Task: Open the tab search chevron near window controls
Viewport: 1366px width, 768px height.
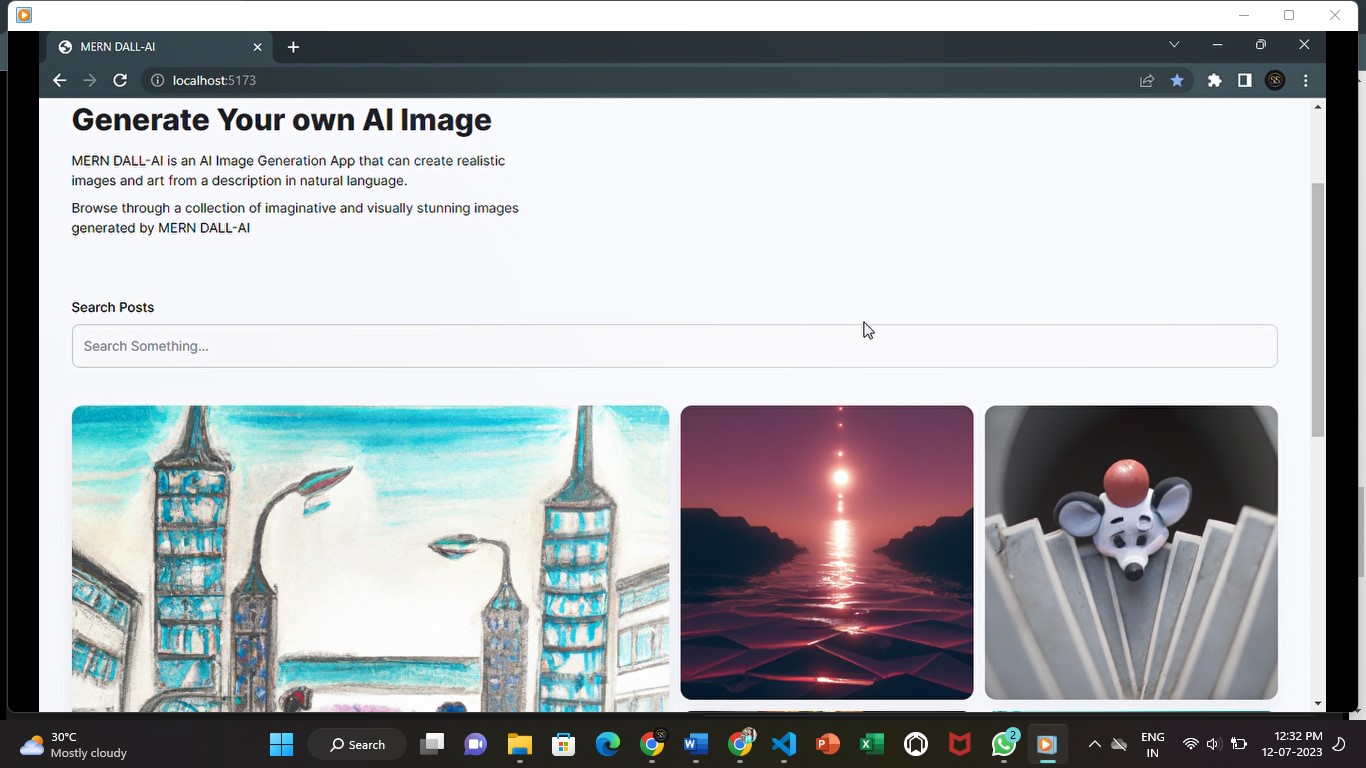Action: click(1174, 44)
